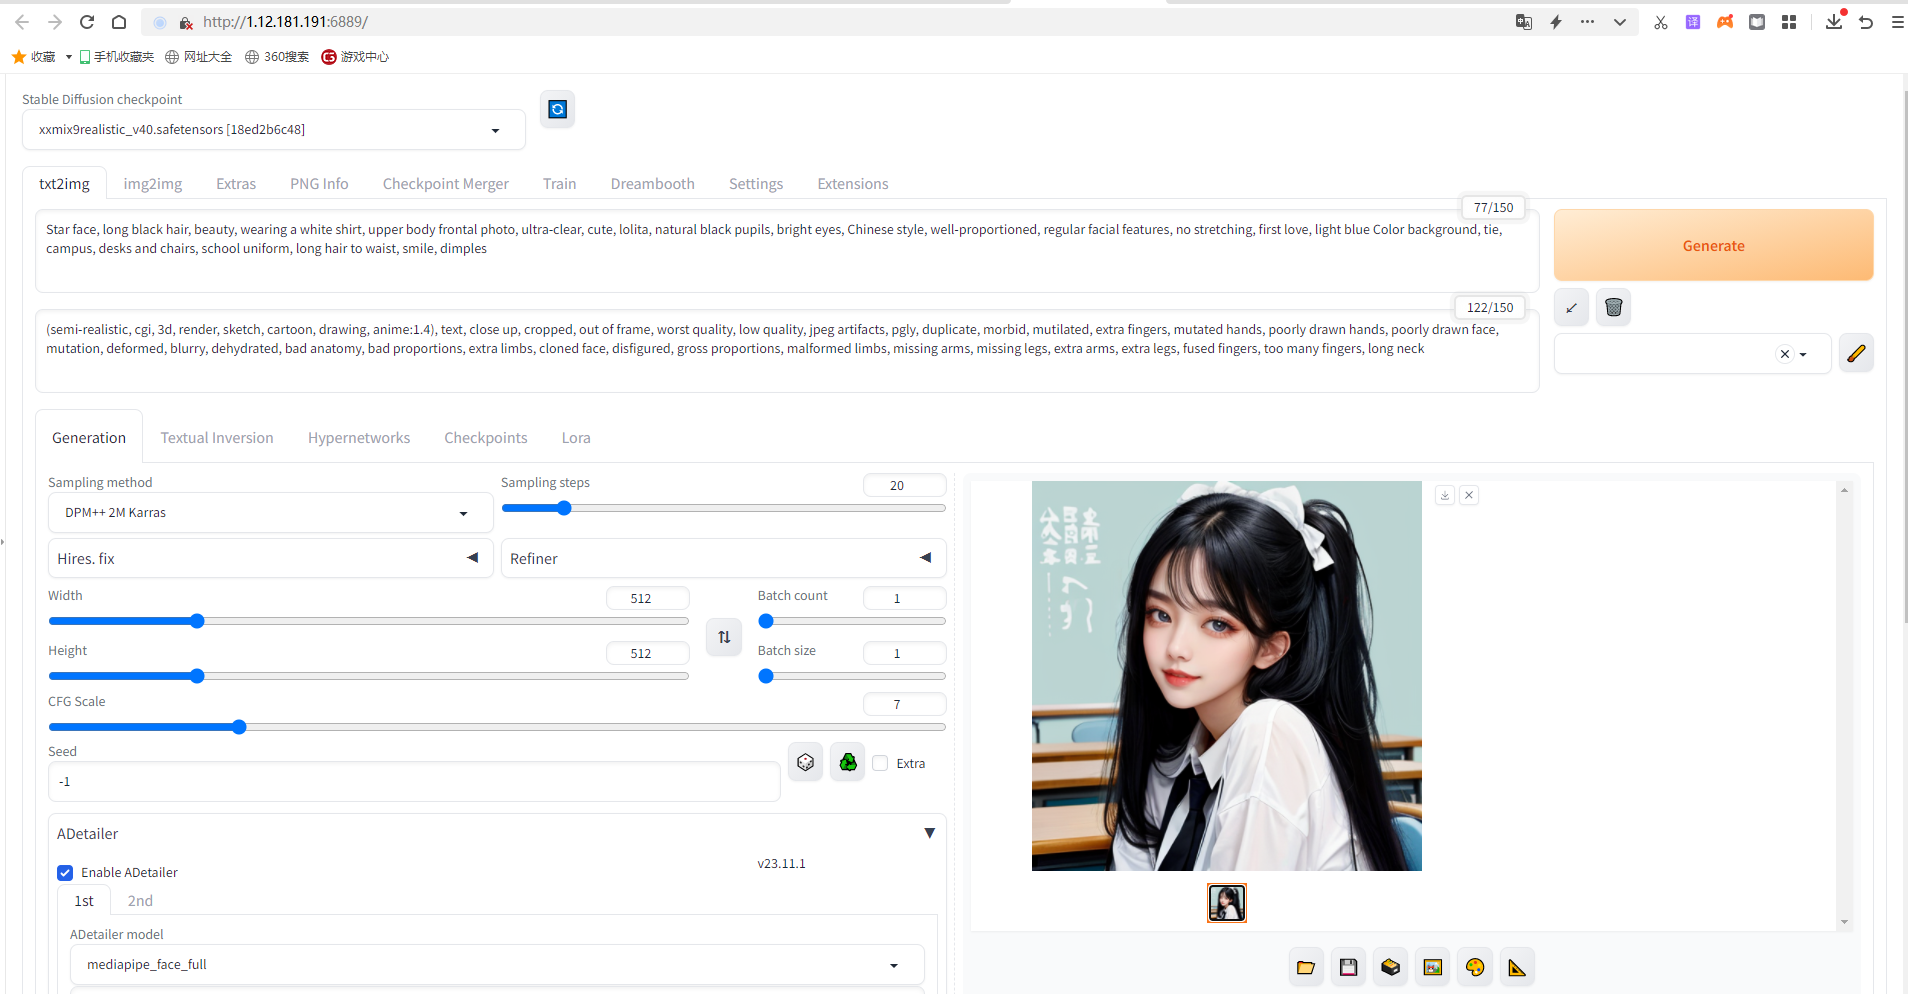The height and width of the screenshot is (994, 1908).
Task: Switch to the img2img tab
Action: click(x=152, y=183)
